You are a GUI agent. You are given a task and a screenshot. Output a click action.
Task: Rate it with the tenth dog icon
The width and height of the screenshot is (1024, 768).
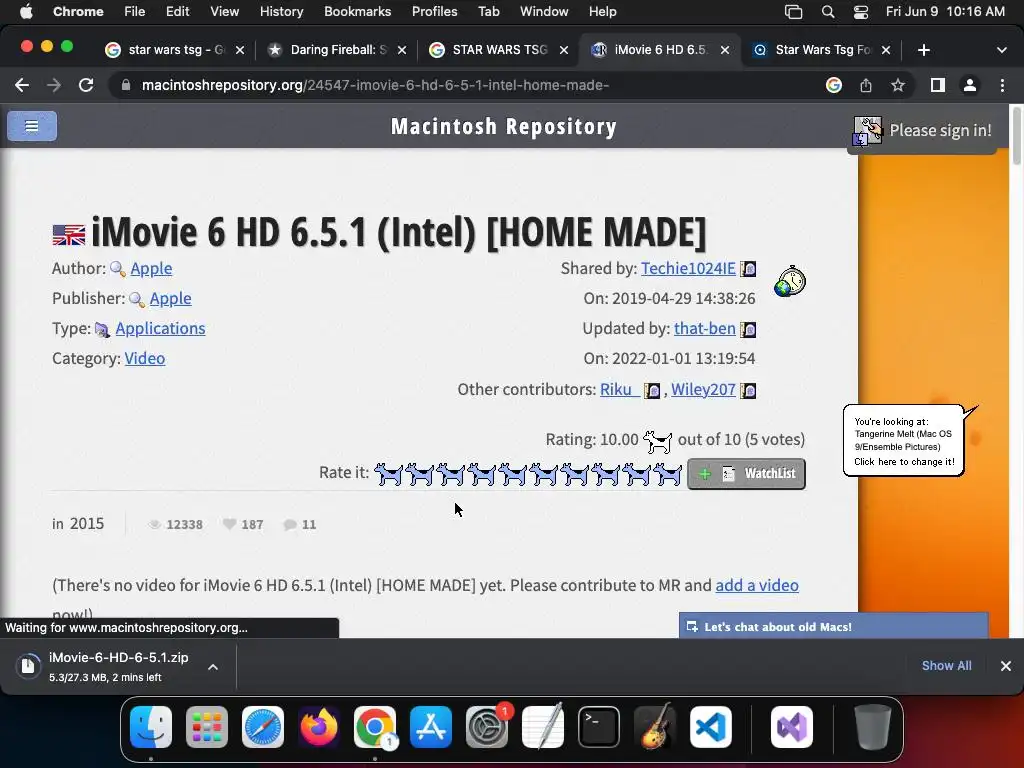[x=667, y=474]
